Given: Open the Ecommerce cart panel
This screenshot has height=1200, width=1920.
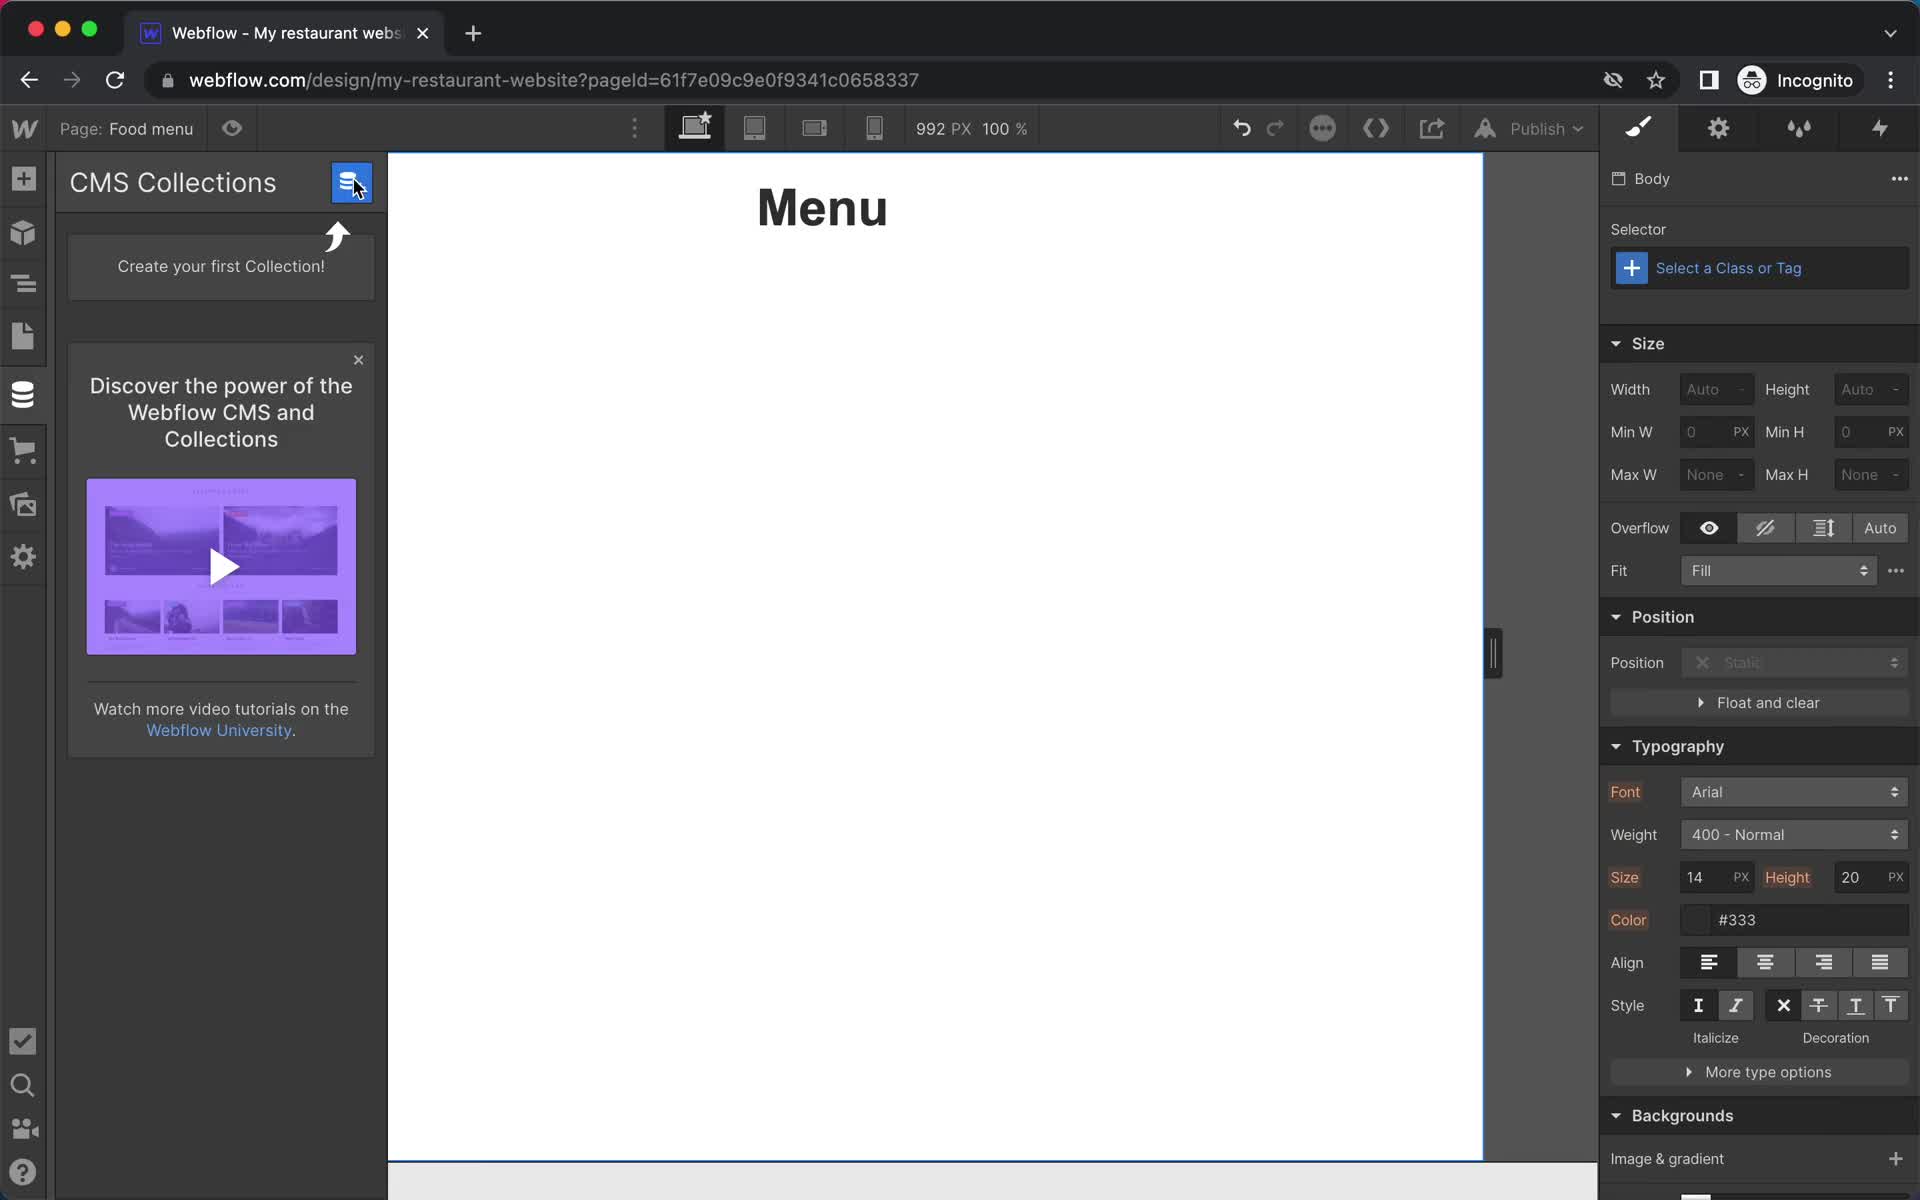Looking at the screenshot, I should pos(23,450).
